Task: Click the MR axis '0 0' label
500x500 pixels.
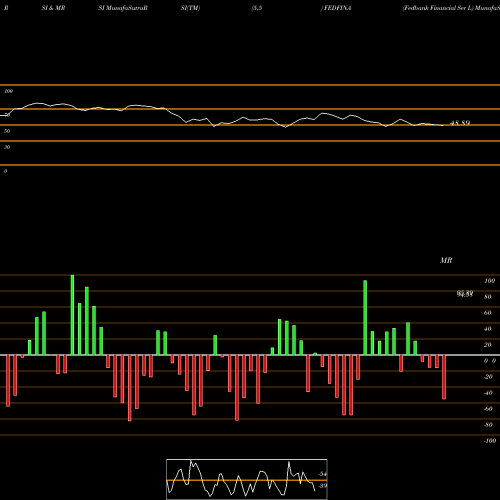Action: tap(490, 361)
